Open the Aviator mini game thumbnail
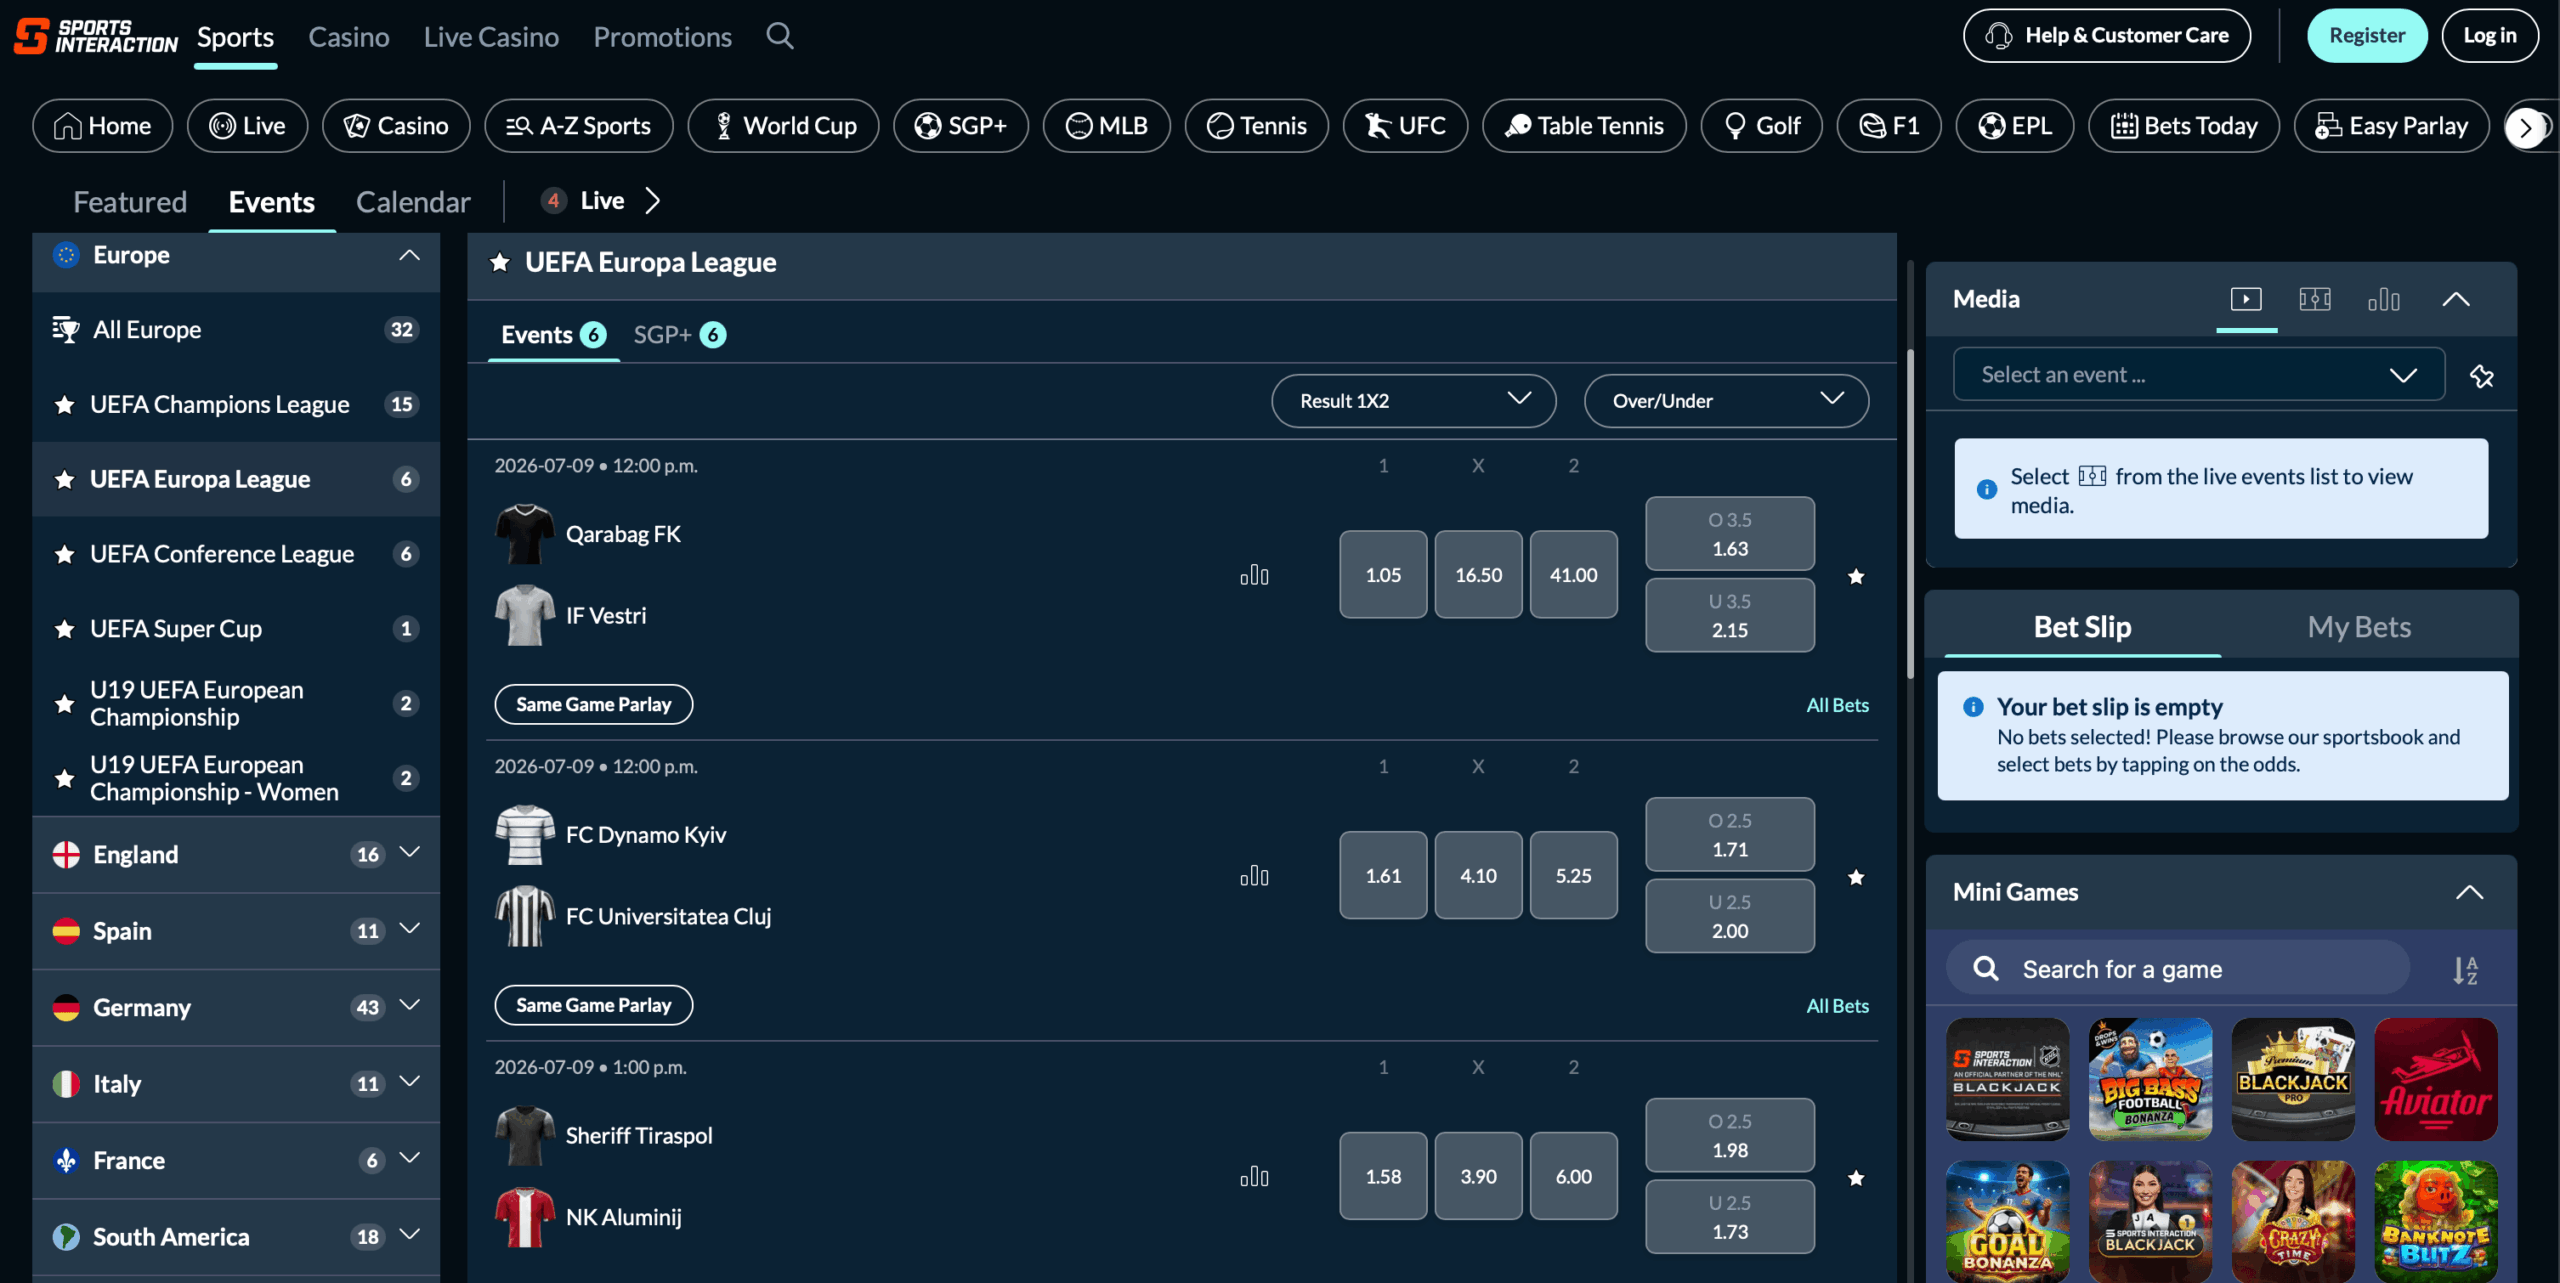 point(2436,1080)
